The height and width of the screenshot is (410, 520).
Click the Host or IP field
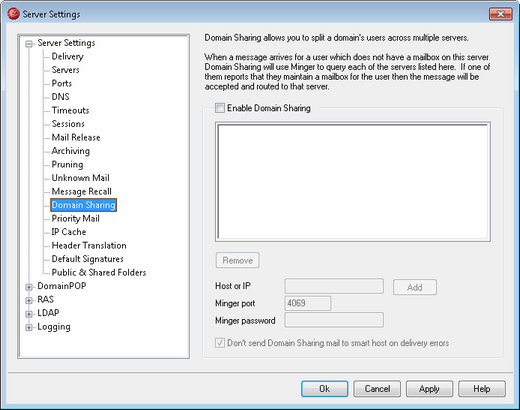coord(334,286)
